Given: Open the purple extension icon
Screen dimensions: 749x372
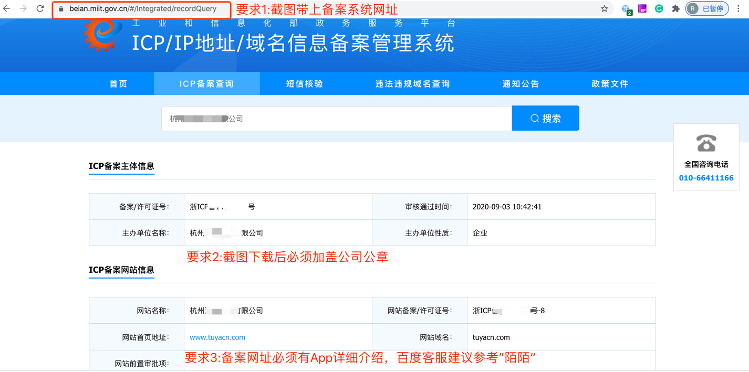Looking at the screenshot, I should 643,9.
